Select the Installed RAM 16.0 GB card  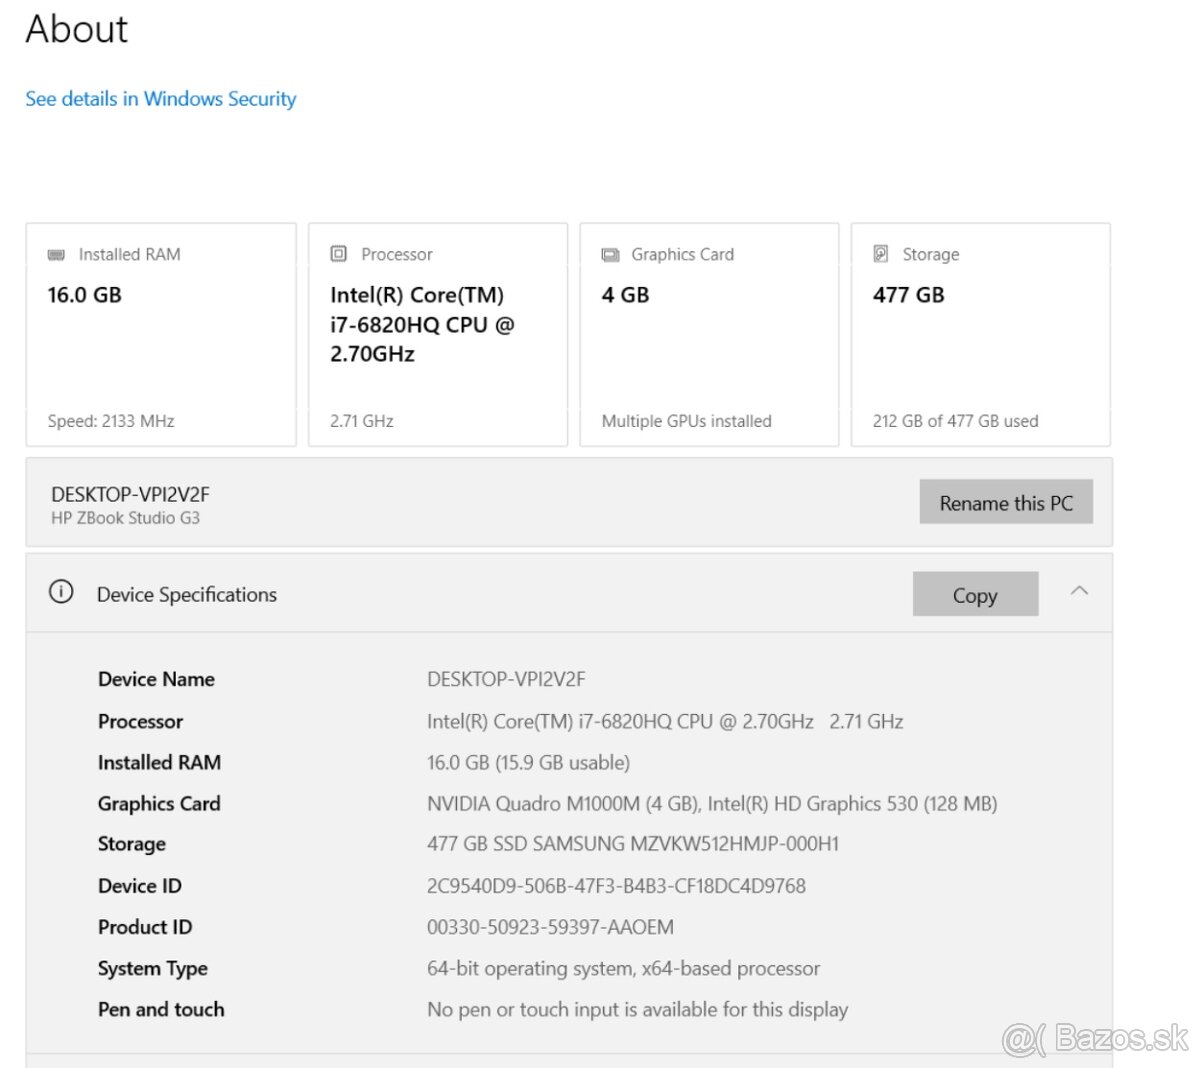point(161,334)
